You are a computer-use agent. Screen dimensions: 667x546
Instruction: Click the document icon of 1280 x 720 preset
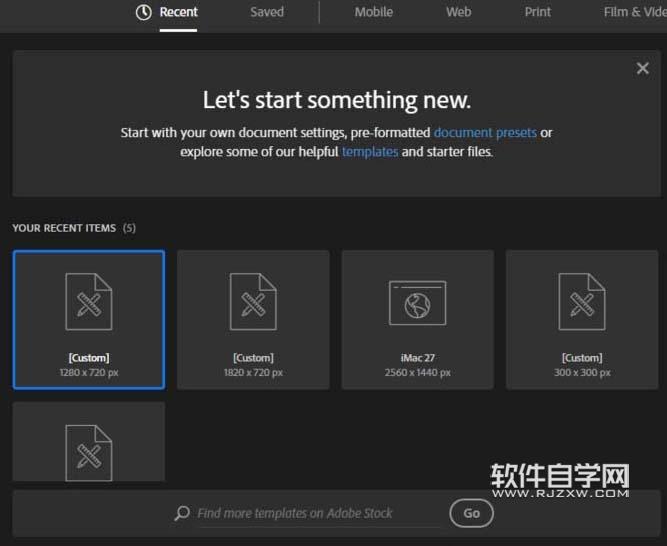(x=89, y=302)
